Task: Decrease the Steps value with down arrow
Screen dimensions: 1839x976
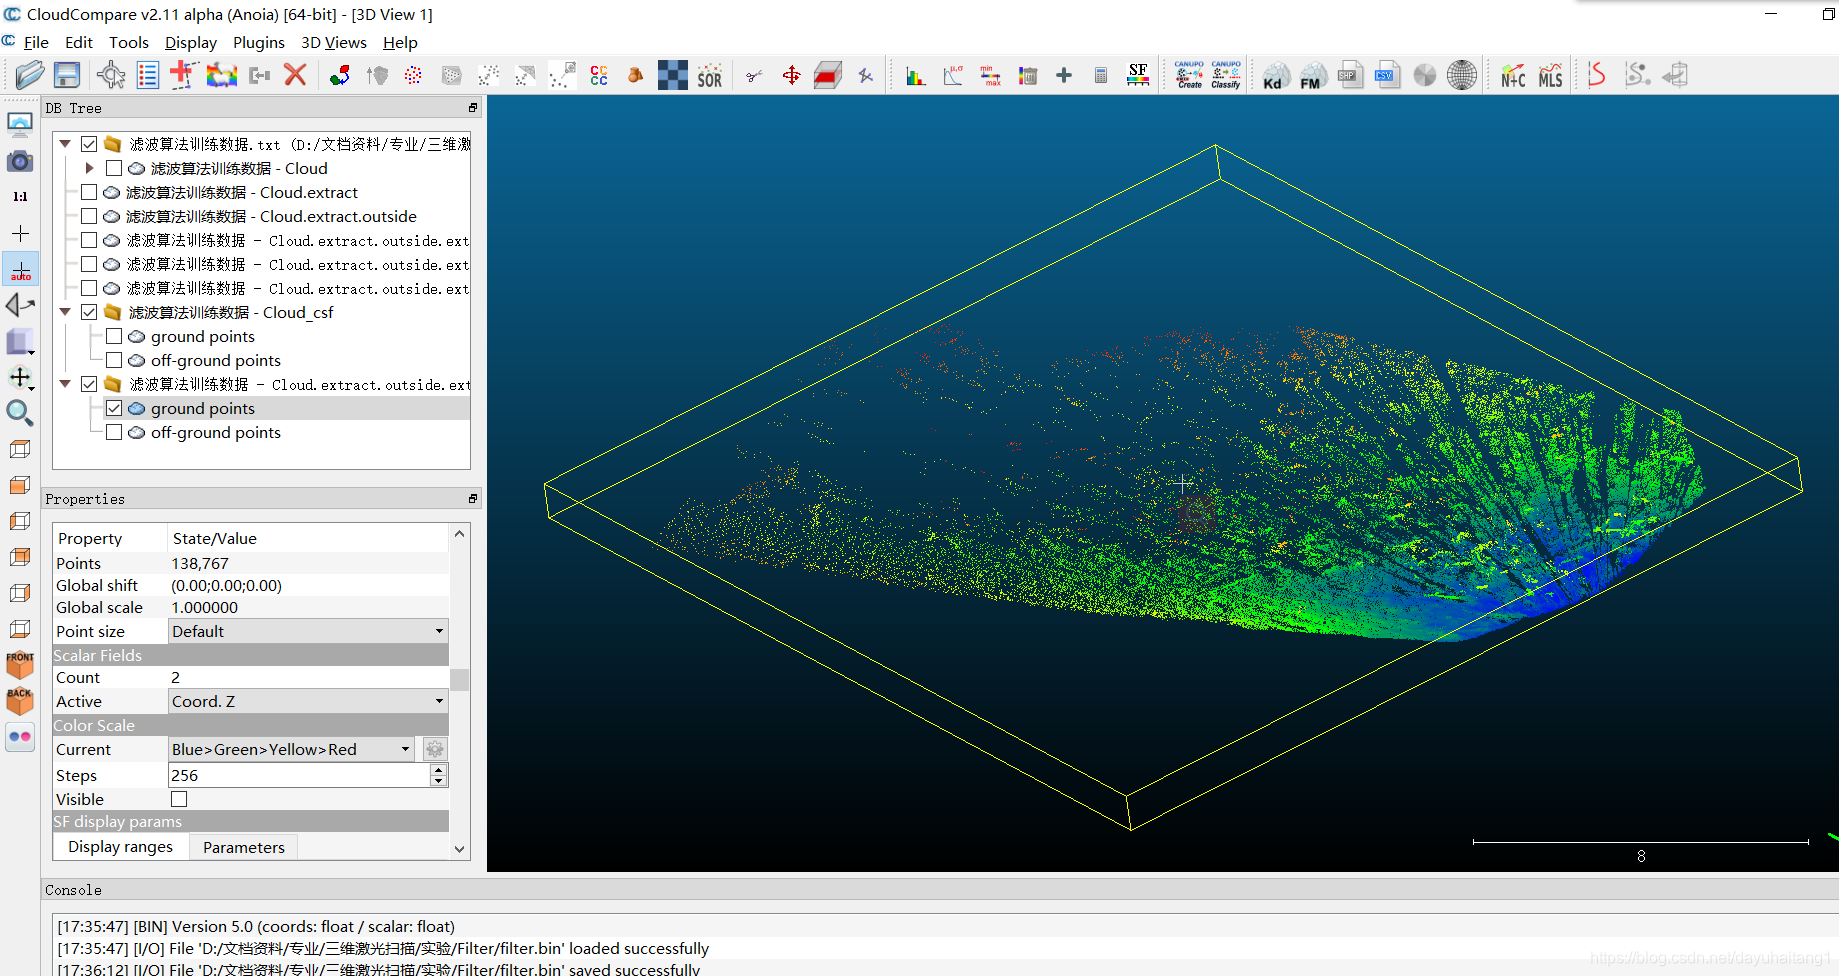Action: point(438,781)
